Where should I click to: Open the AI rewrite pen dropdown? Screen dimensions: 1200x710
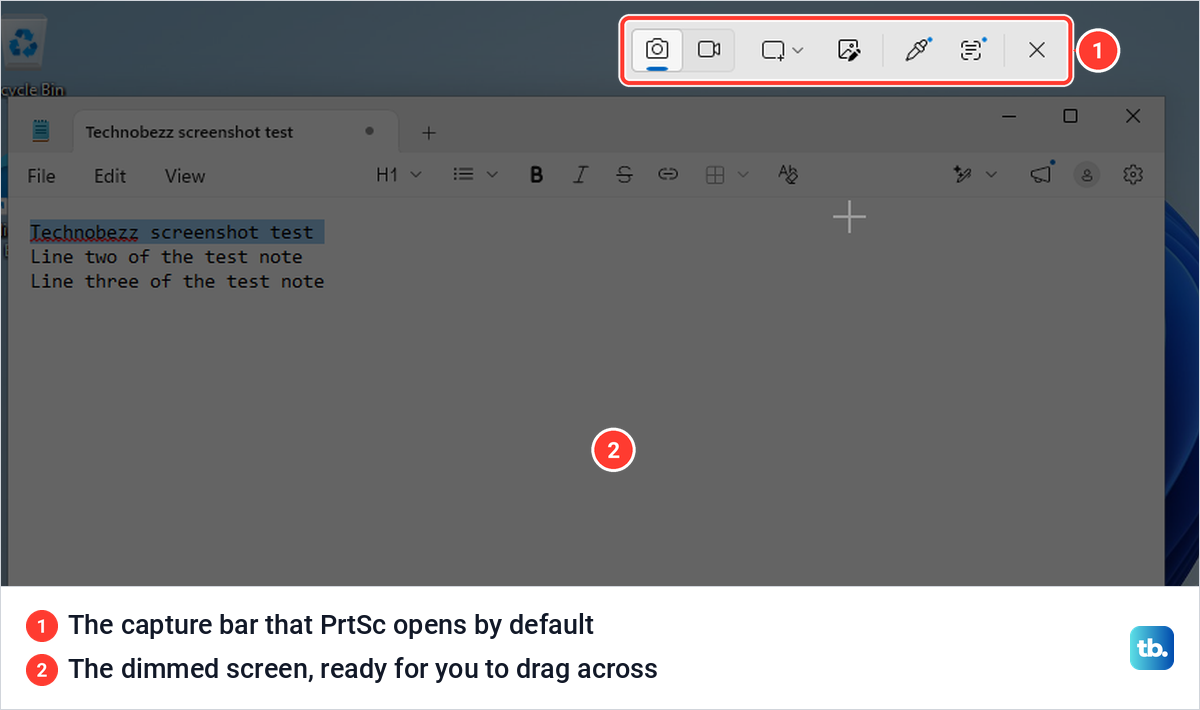pyautogui.click(x=975, y=175)
